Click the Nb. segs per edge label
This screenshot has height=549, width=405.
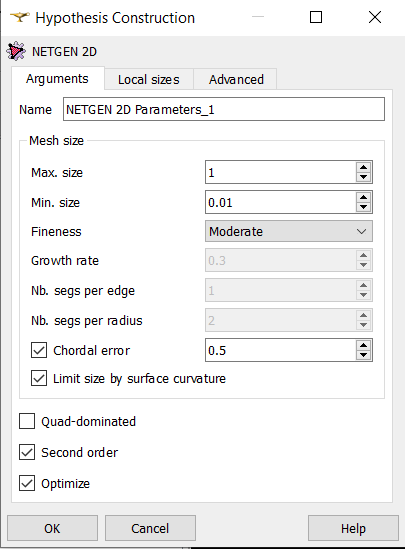click(x=83, y=291)
